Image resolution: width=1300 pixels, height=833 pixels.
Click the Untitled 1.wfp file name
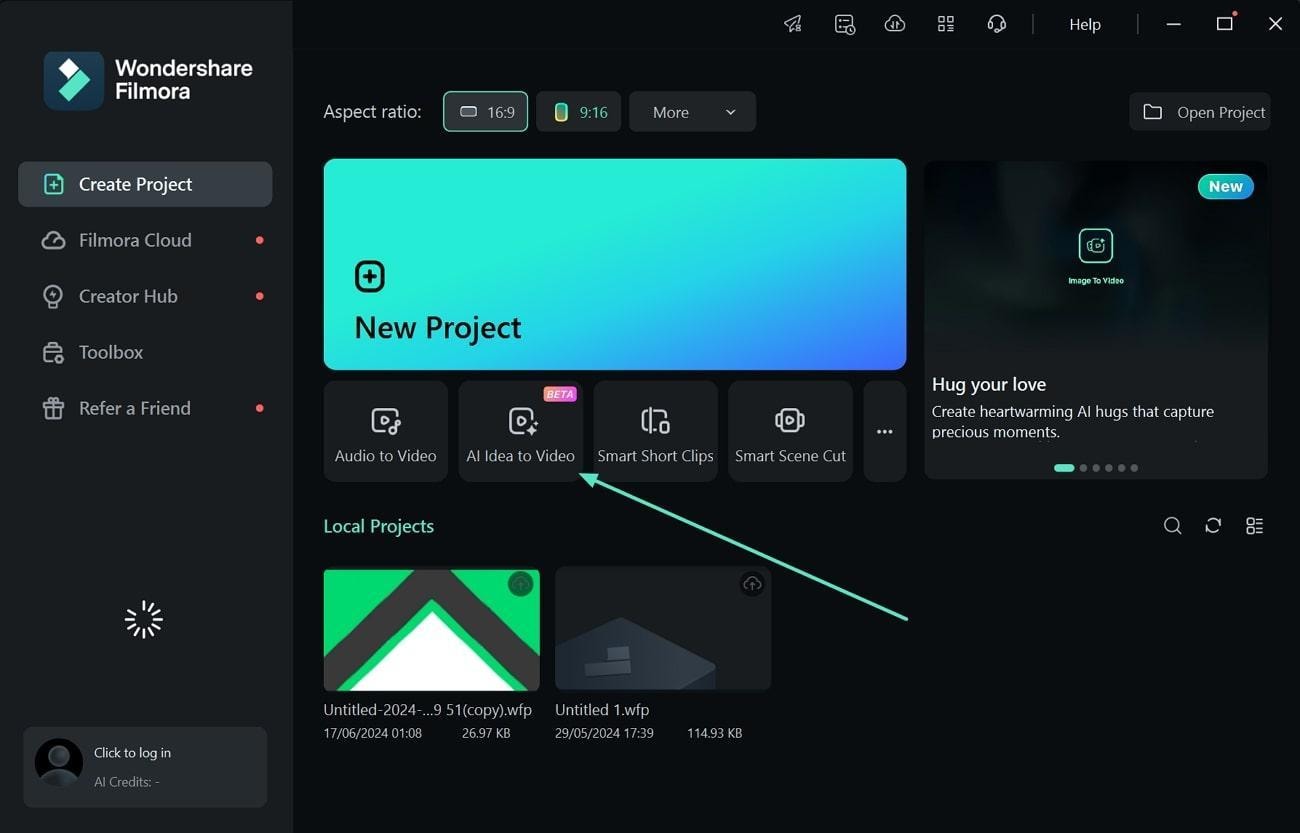click(x=602, y=710)
